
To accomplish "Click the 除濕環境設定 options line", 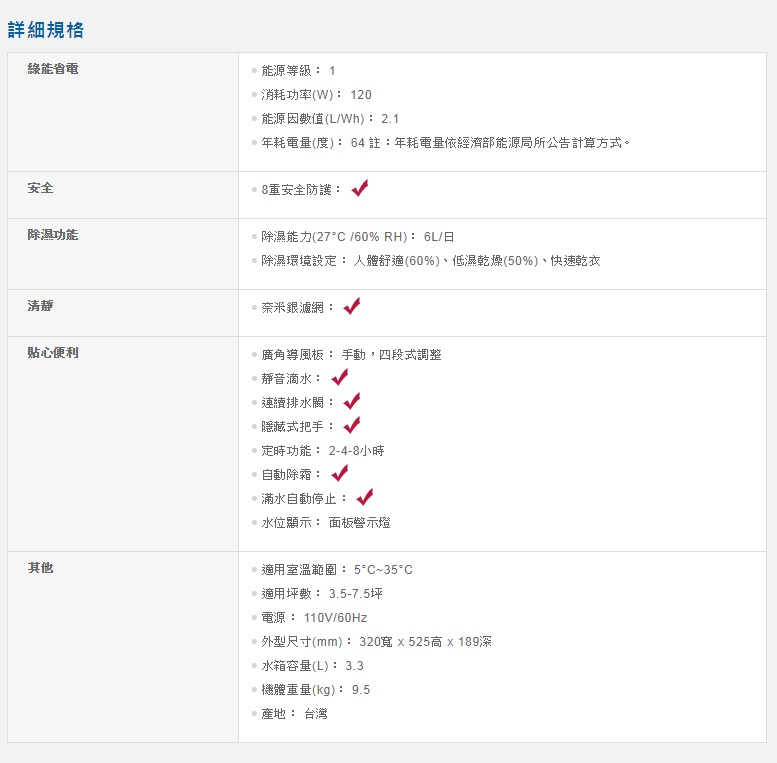I will point(431,261).
